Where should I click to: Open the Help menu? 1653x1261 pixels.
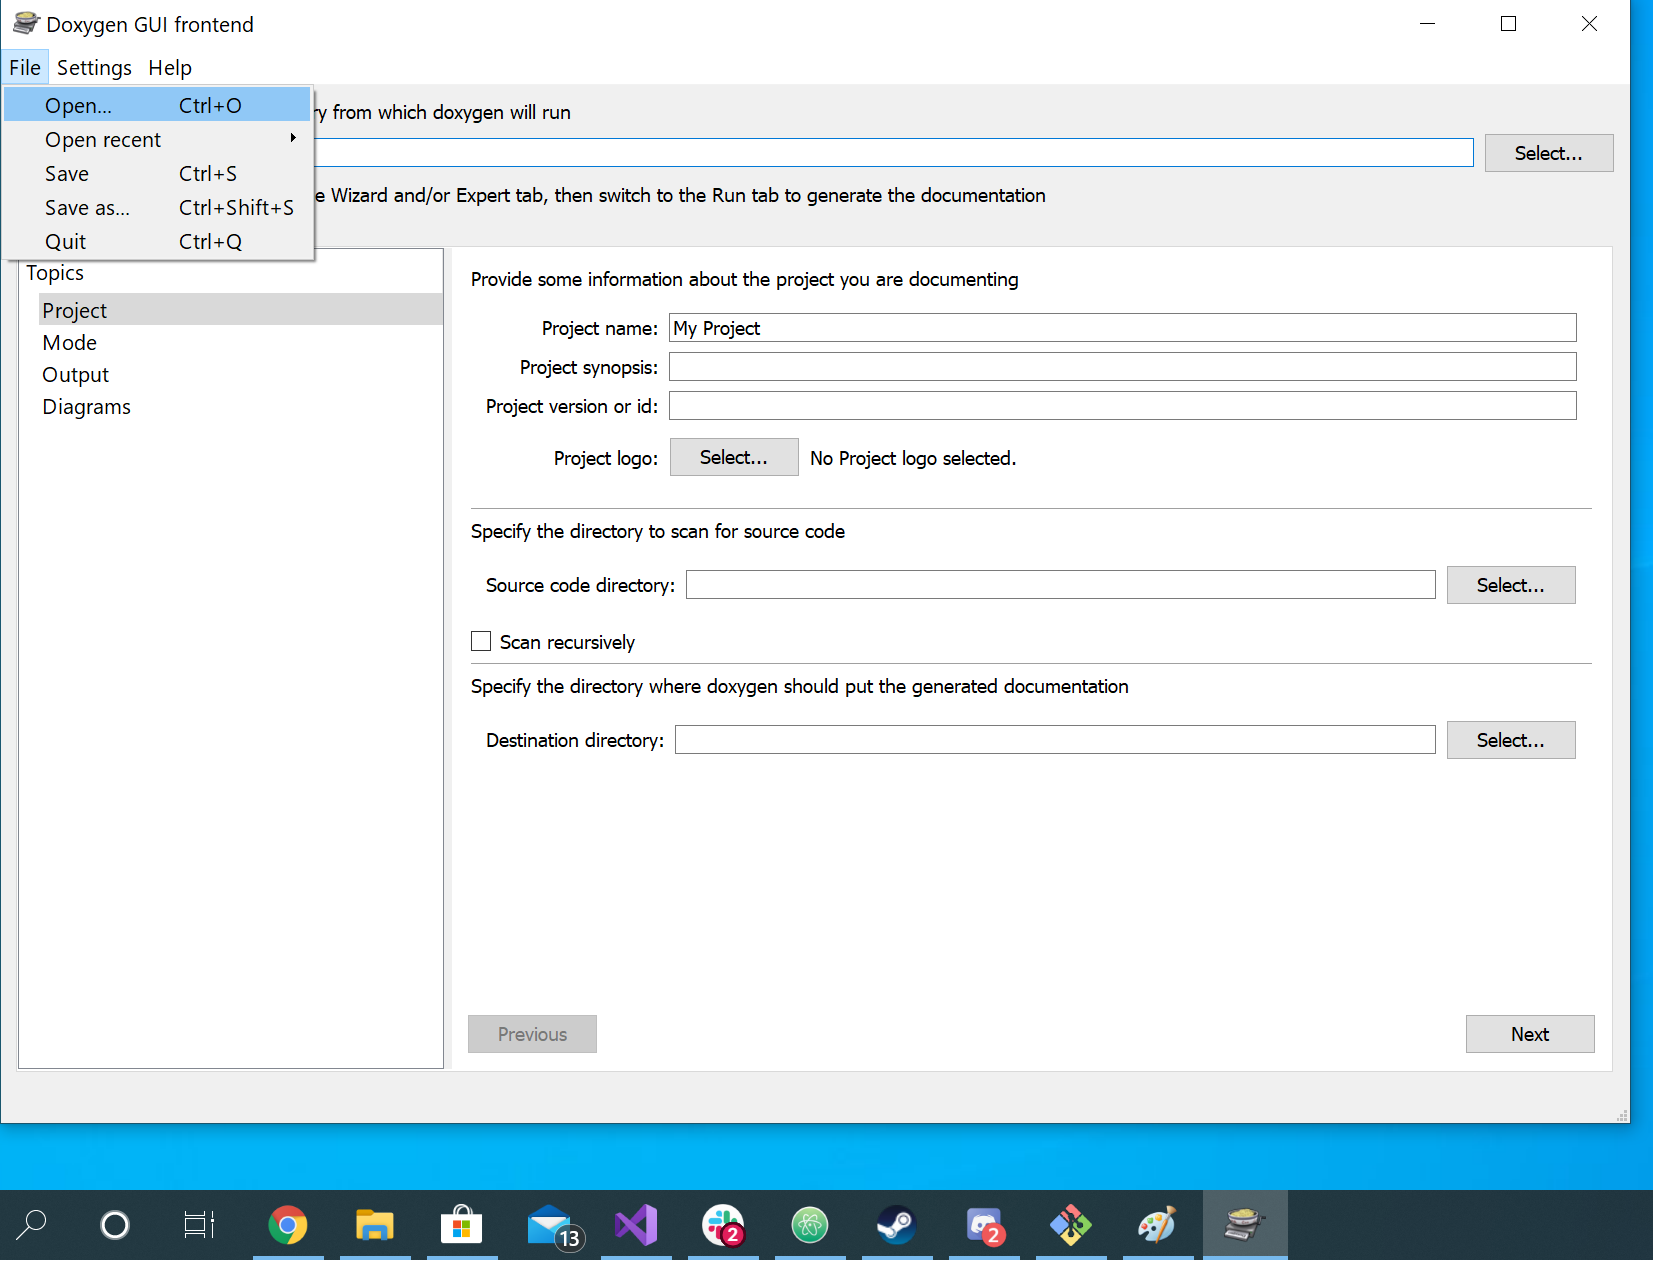click(x=170, y=67)
